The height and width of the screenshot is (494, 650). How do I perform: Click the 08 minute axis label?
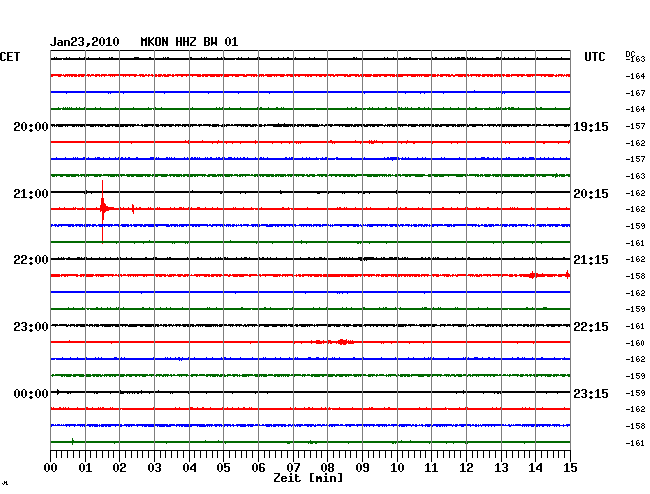[327, 468]
